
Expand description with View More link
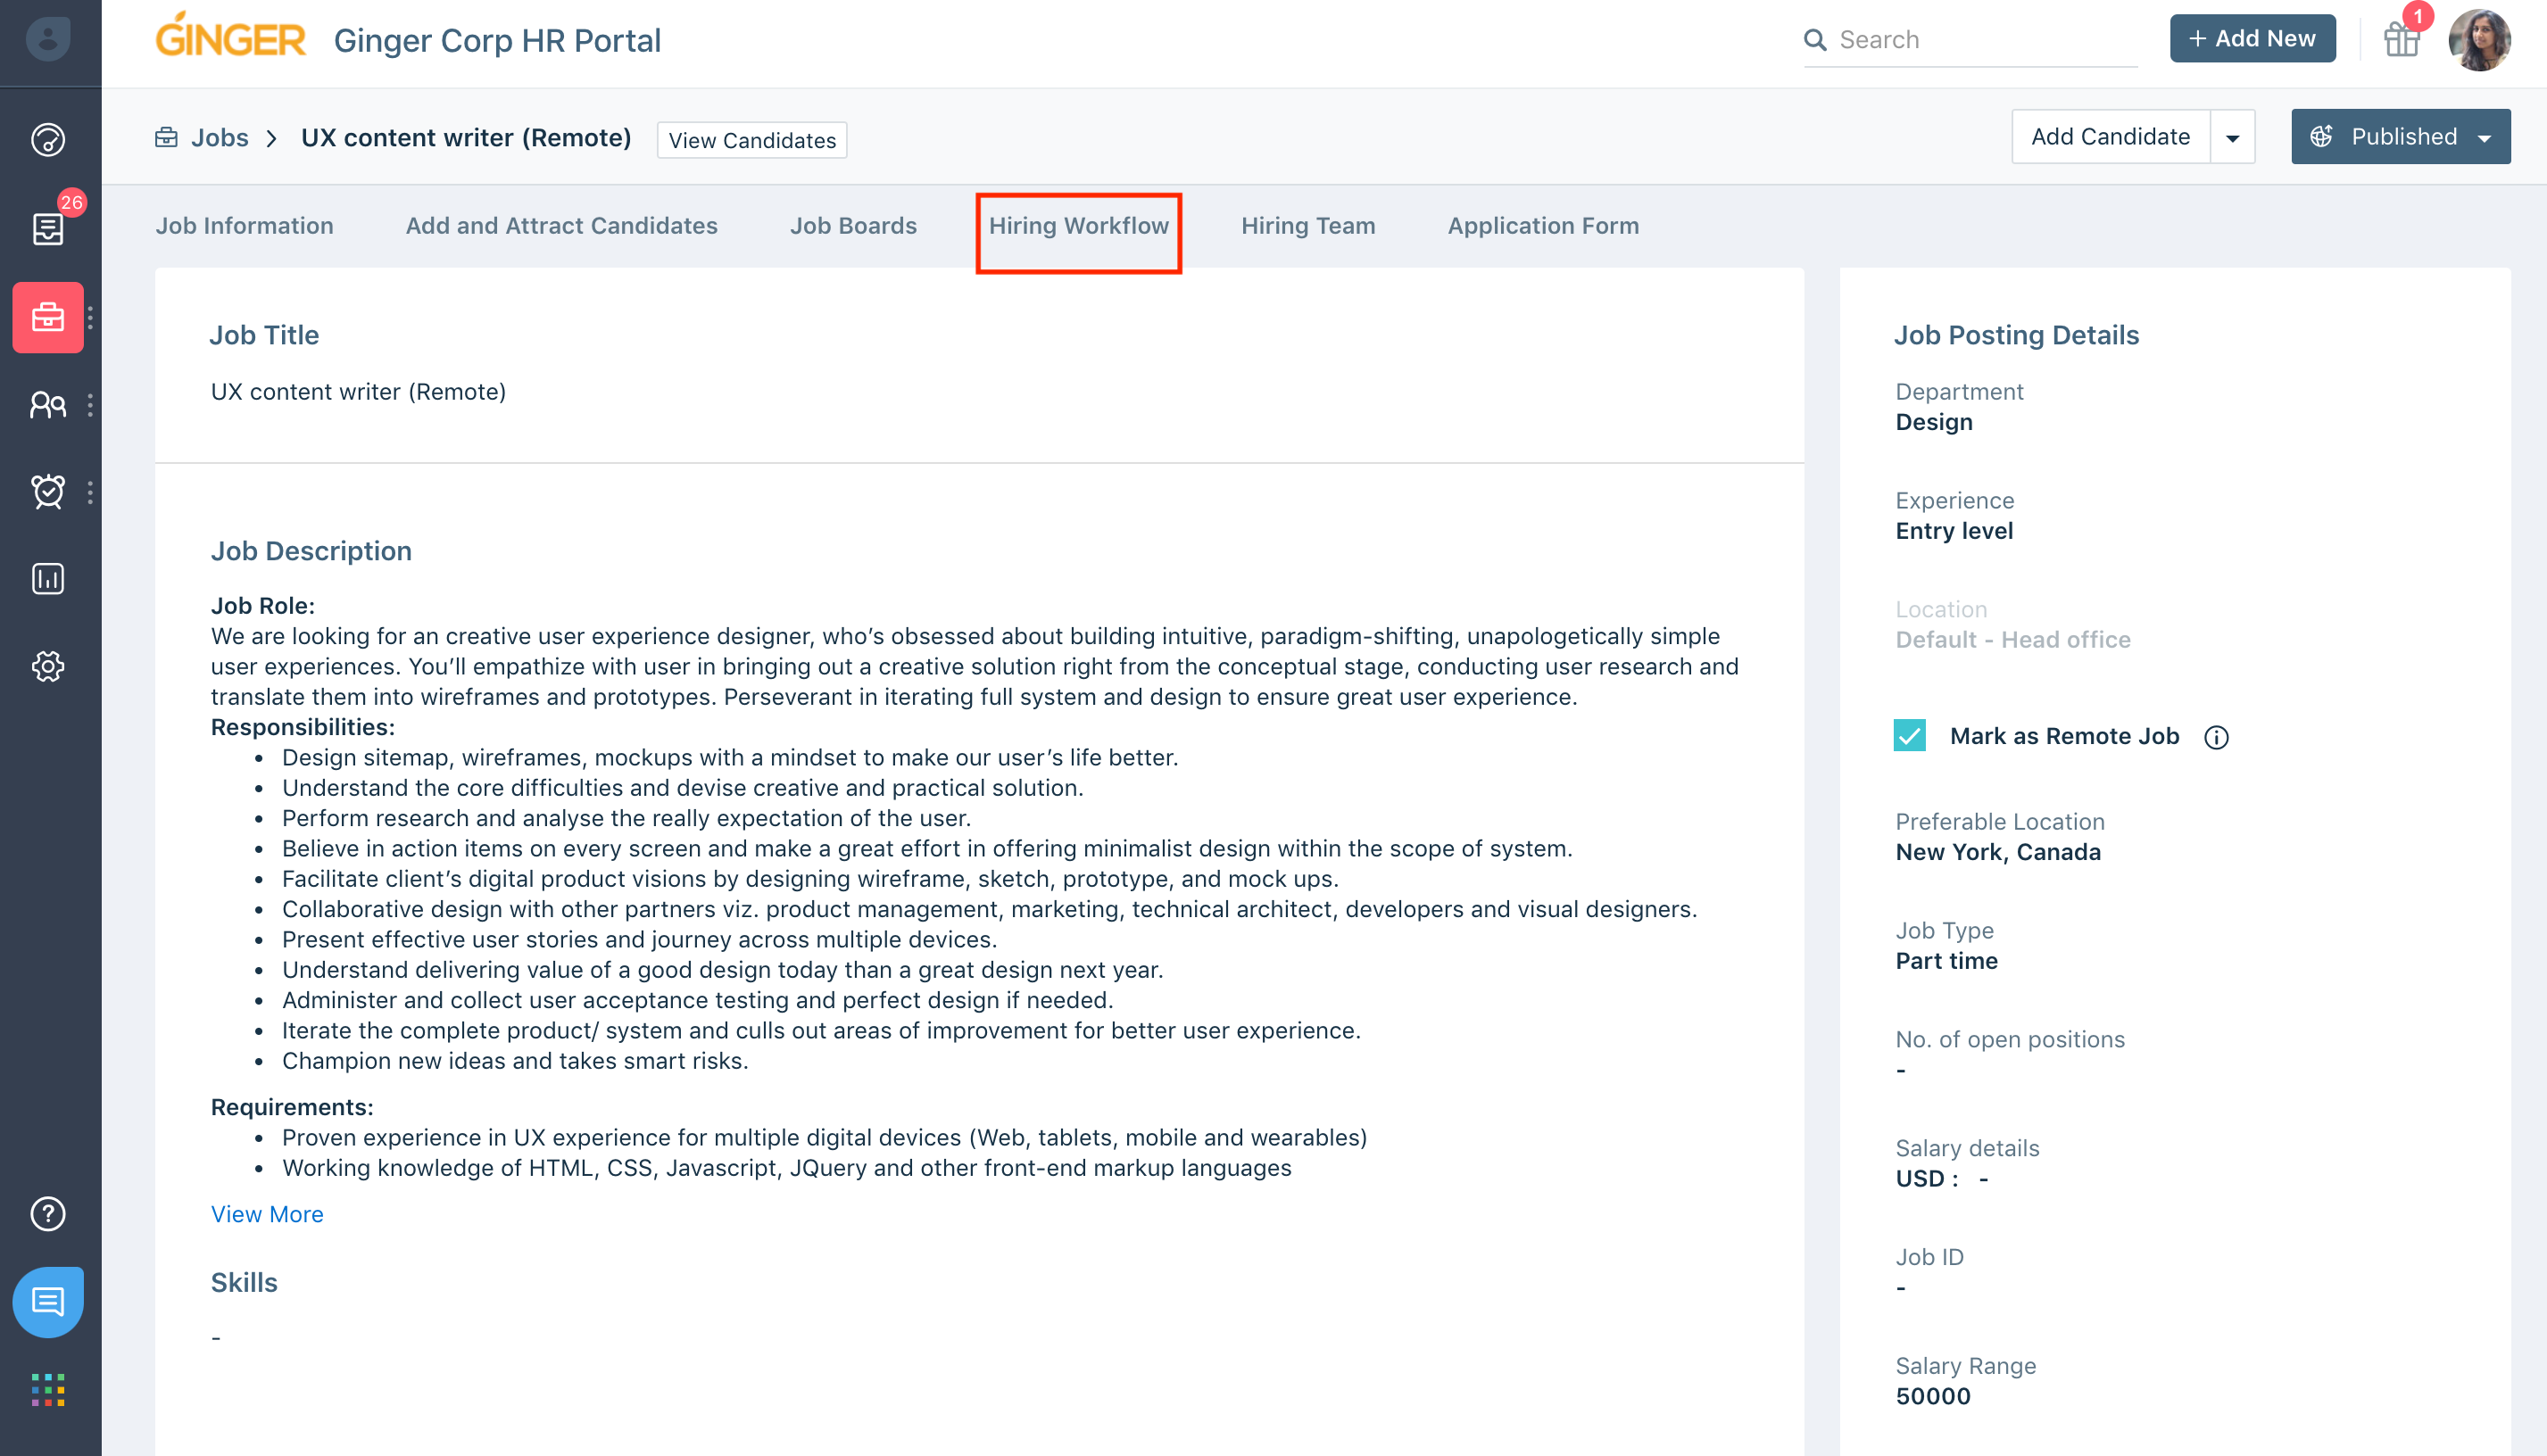[267, 1214]
